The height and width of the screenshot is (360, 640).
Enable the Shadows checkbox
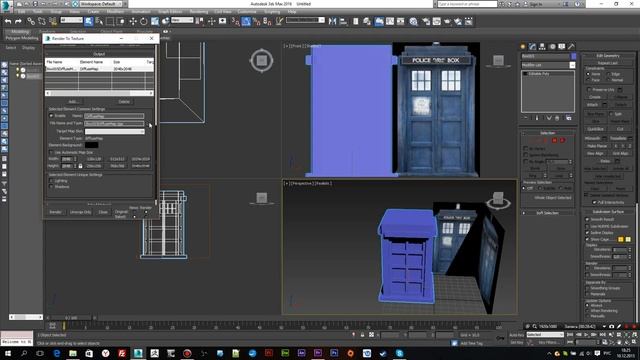tap(51, 187)
